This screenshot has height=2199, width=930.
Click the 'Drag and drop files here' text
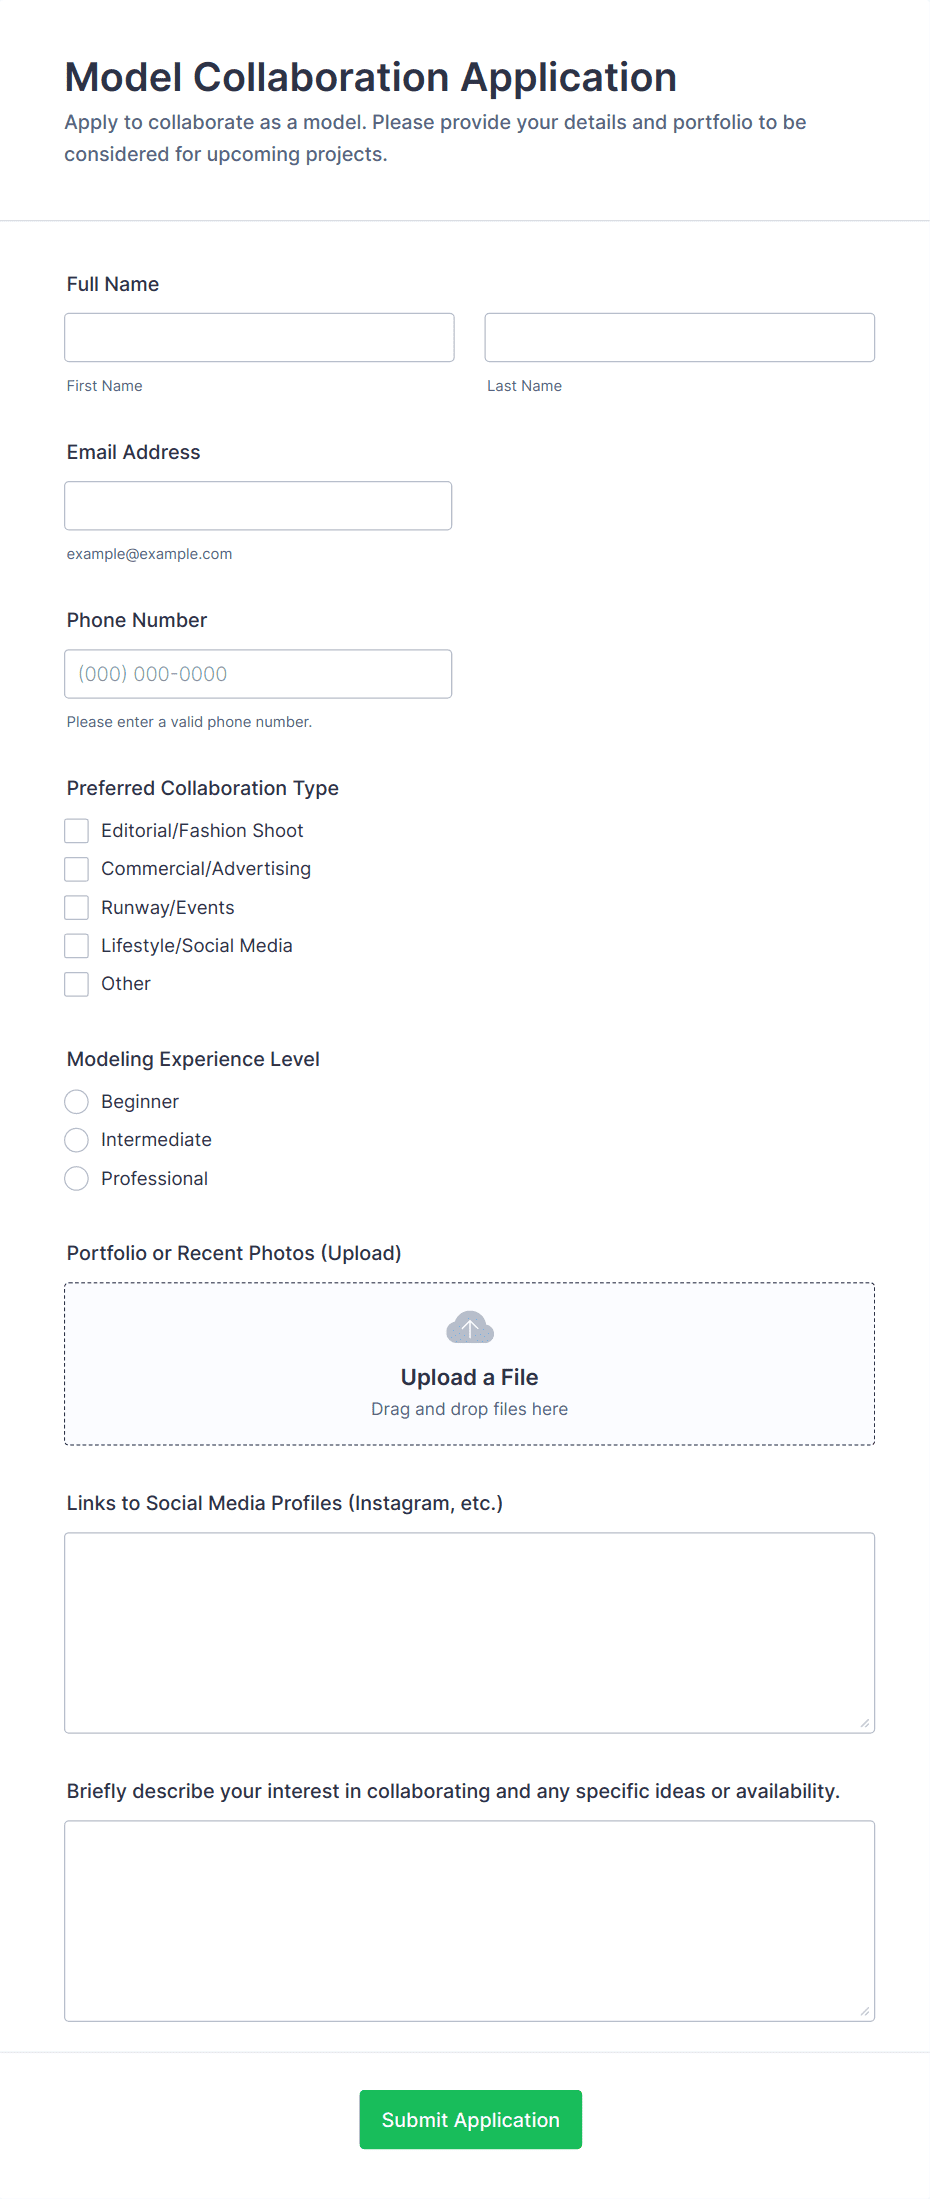click(x=469, y=1409)
